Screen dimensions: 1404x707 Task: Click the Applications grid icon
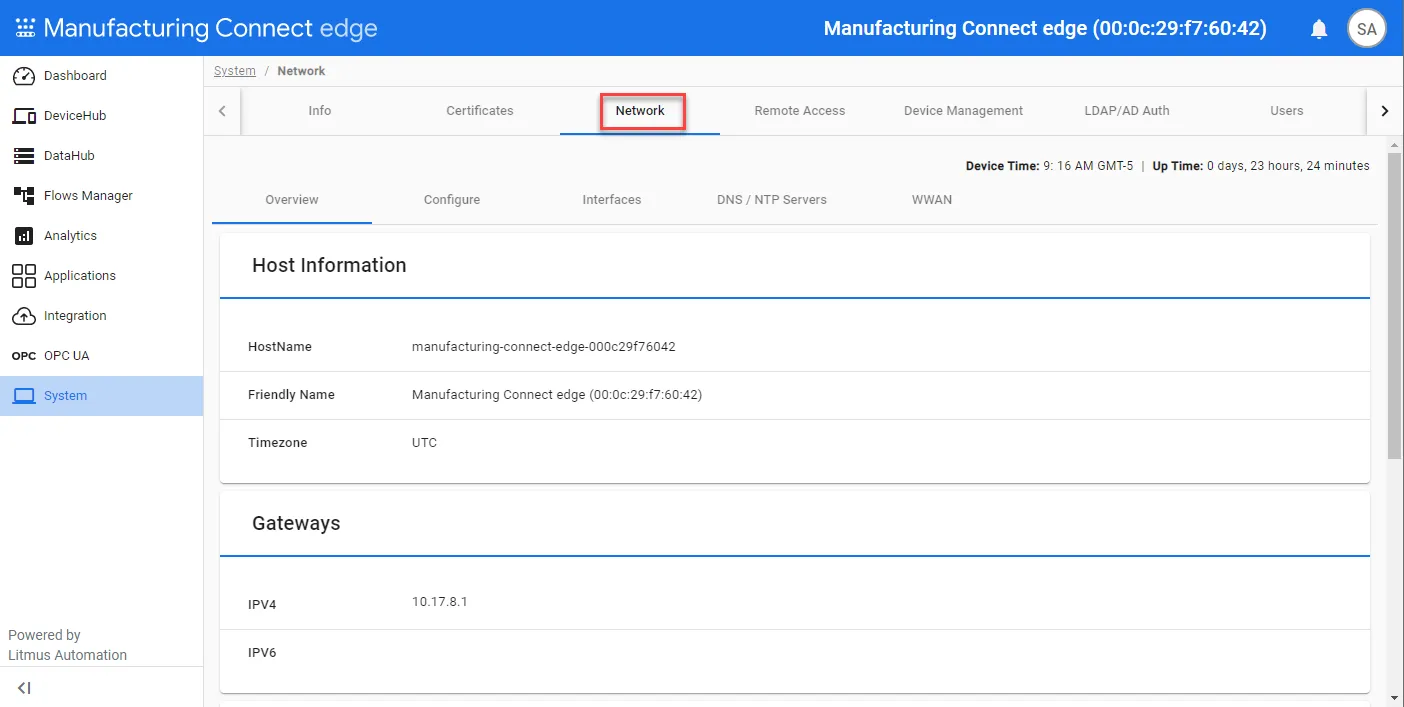point(24,276)
